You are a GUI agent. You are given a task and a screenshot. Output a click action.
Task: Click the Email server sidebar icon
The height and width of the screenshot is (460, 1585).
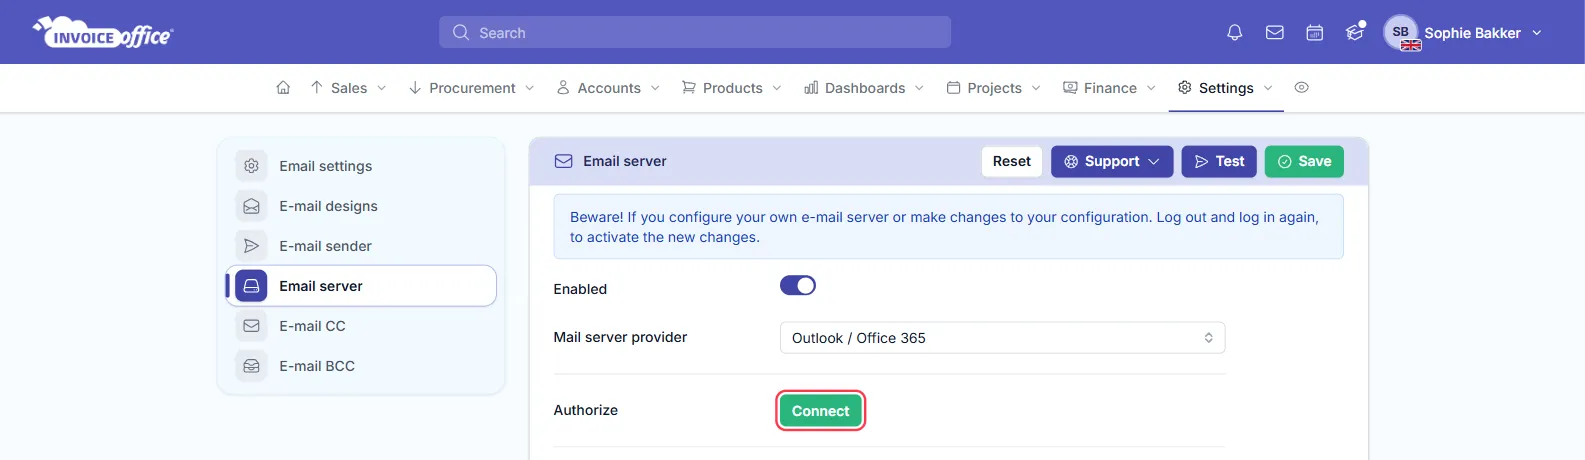pyautogui.click(x=251, y=286)
